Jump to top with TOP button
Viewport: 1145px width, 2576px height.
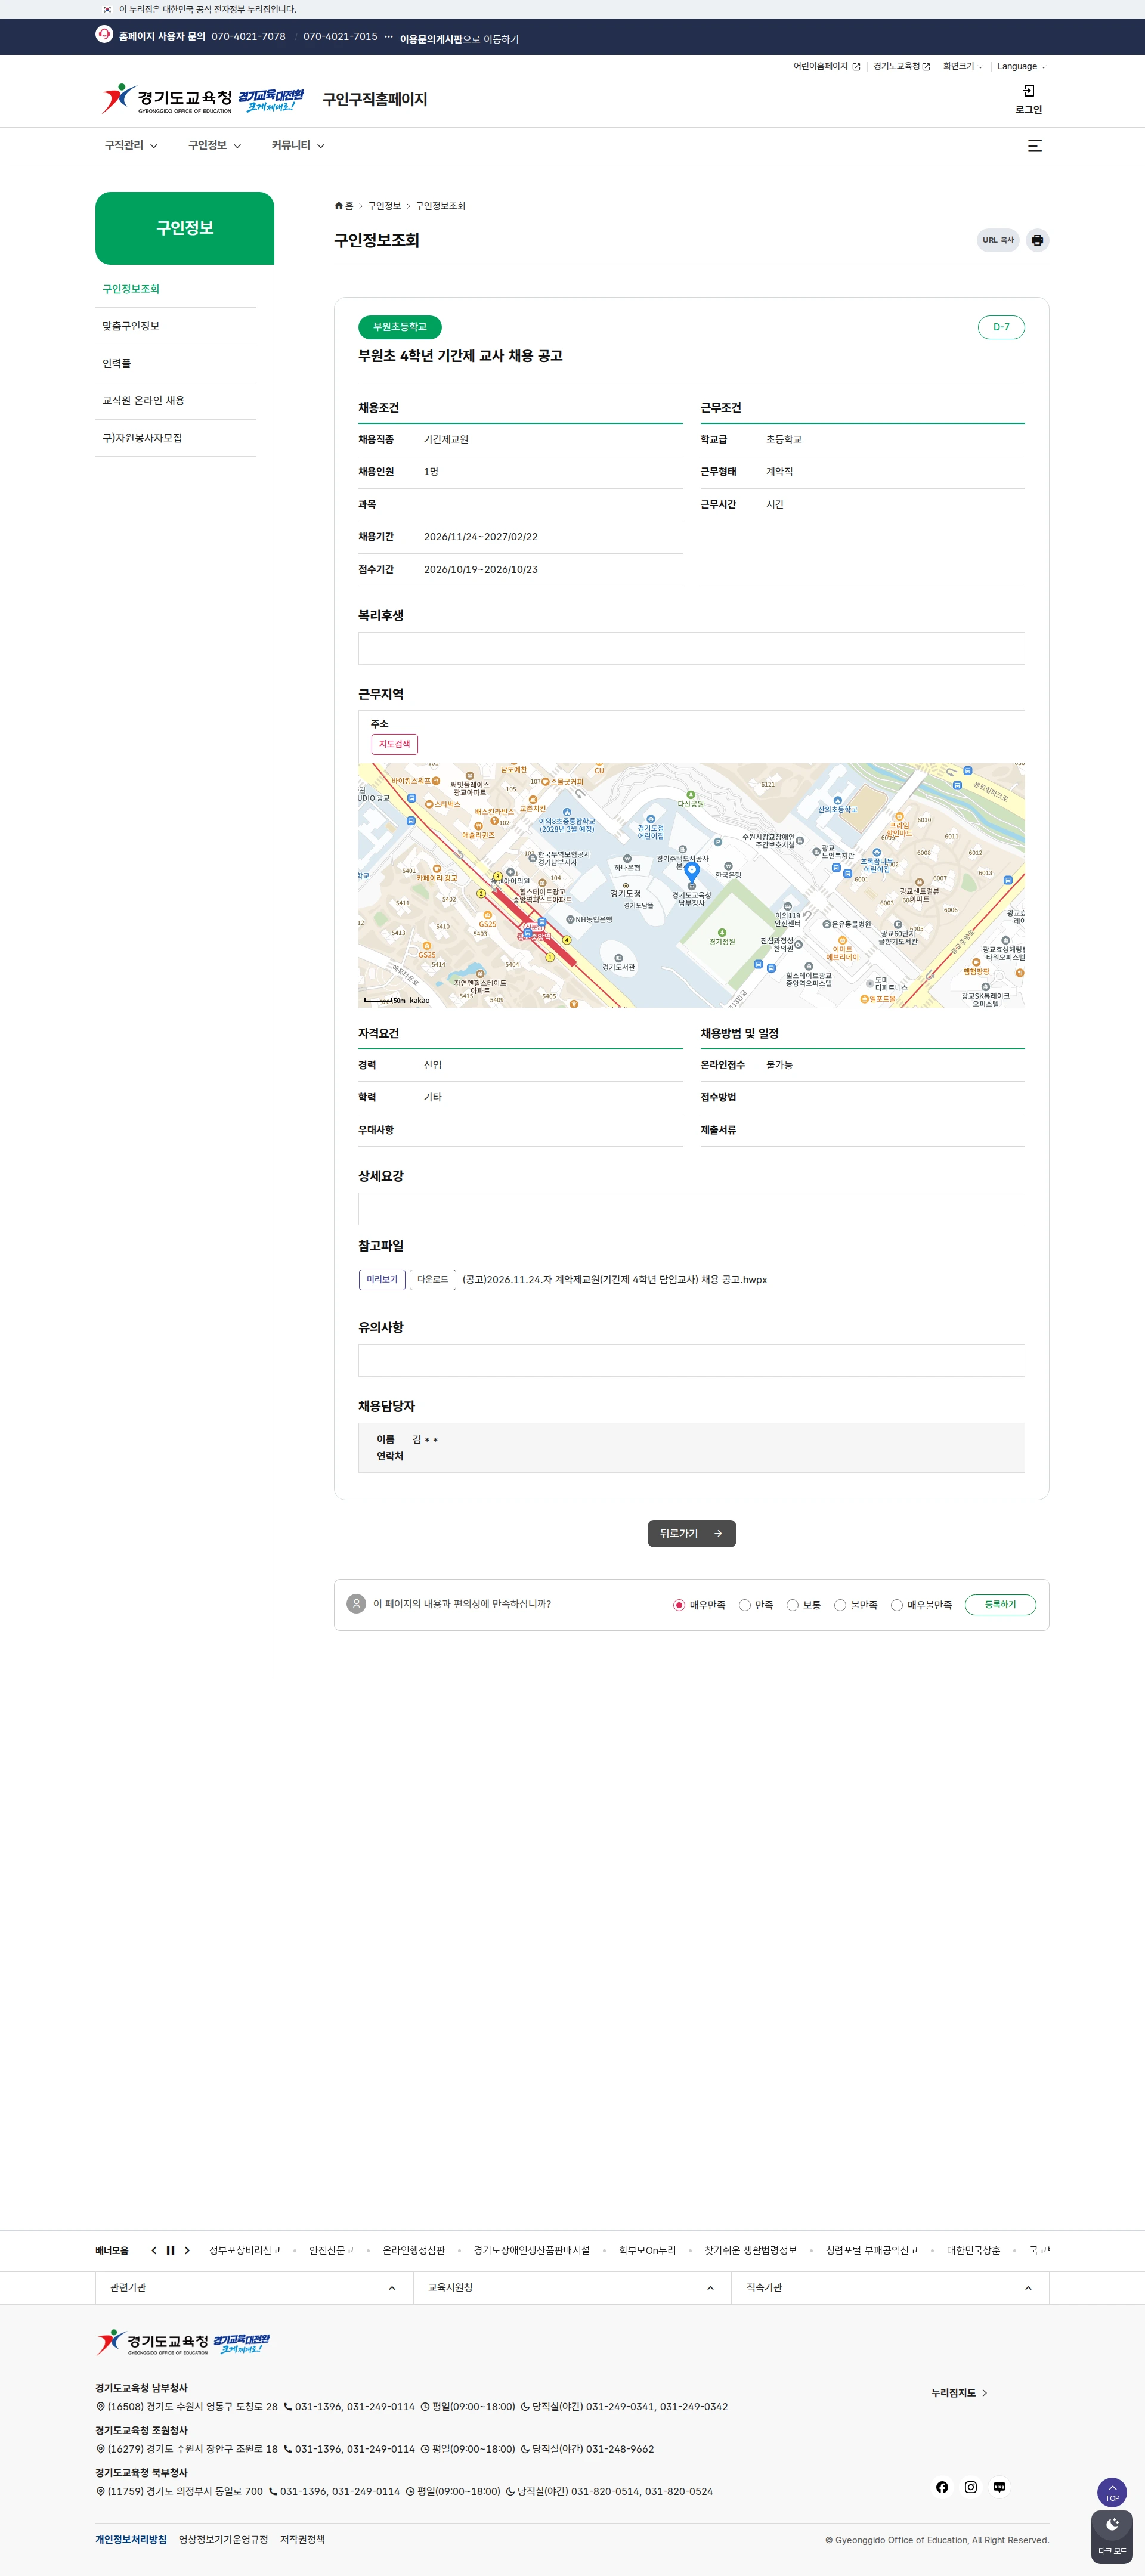click(1112, 2492)
